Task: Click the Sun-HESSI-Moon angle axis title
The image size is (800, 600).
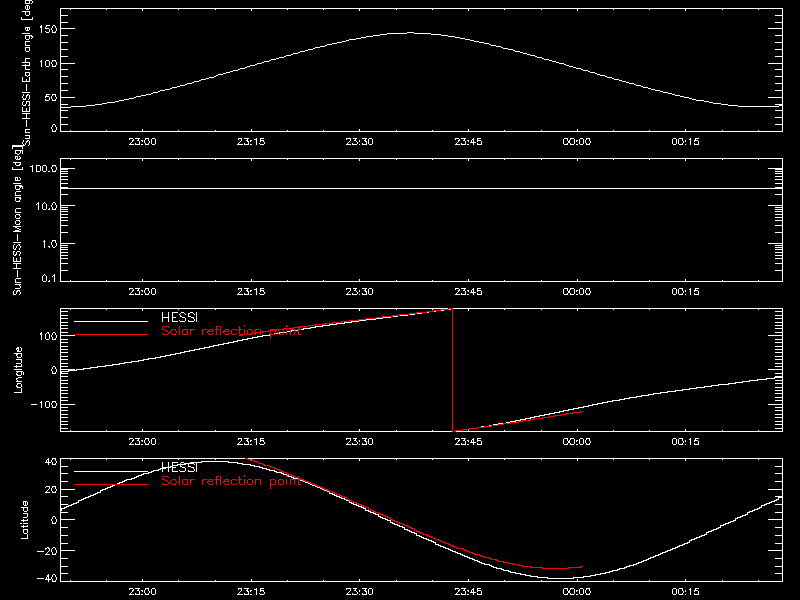Action: tap(17, 220)
